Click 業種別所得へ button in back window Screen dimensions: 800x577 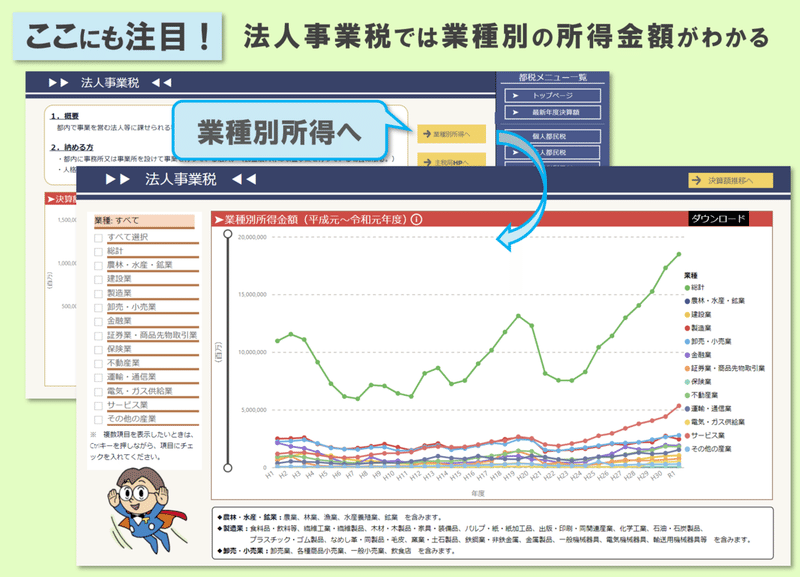click(452, 134)
